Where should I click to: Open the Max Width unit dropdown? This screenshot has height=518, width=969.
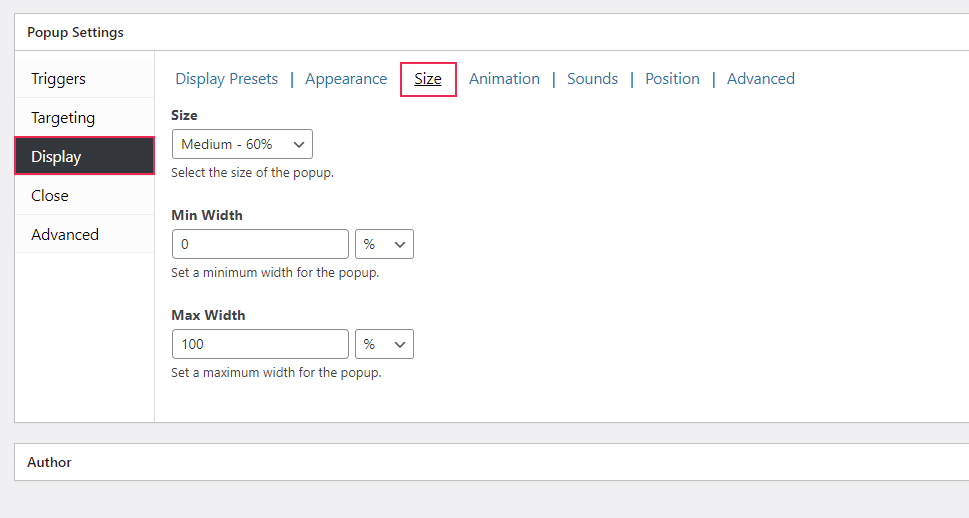tap(384, 344)
